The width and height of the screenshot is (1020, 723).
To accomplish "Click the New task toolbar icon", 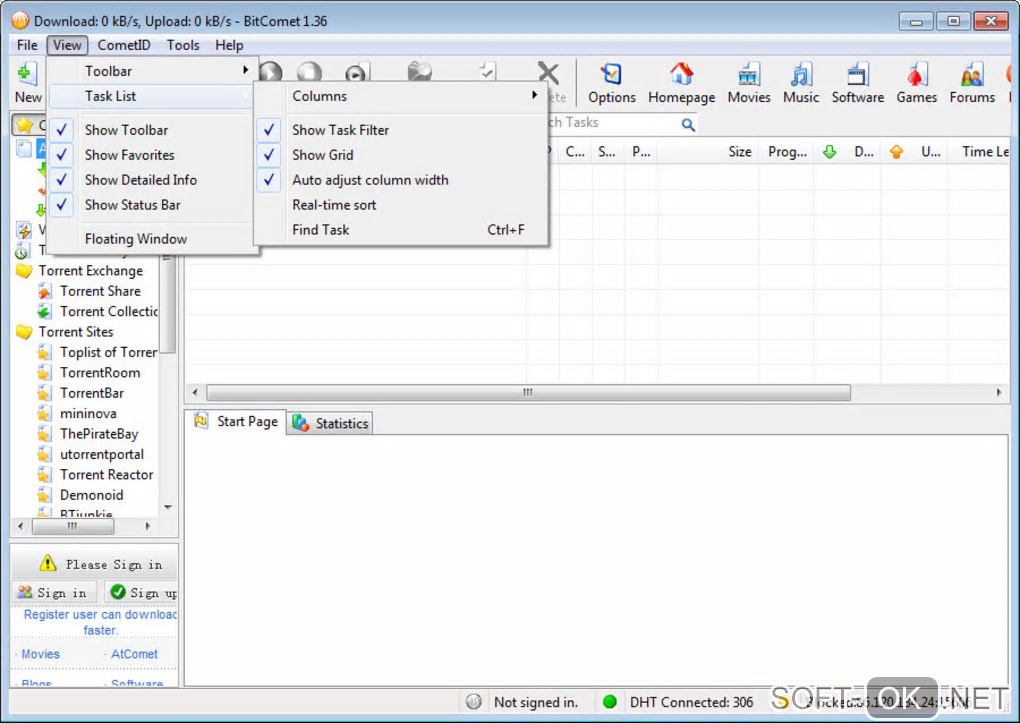I will point(27,74).
